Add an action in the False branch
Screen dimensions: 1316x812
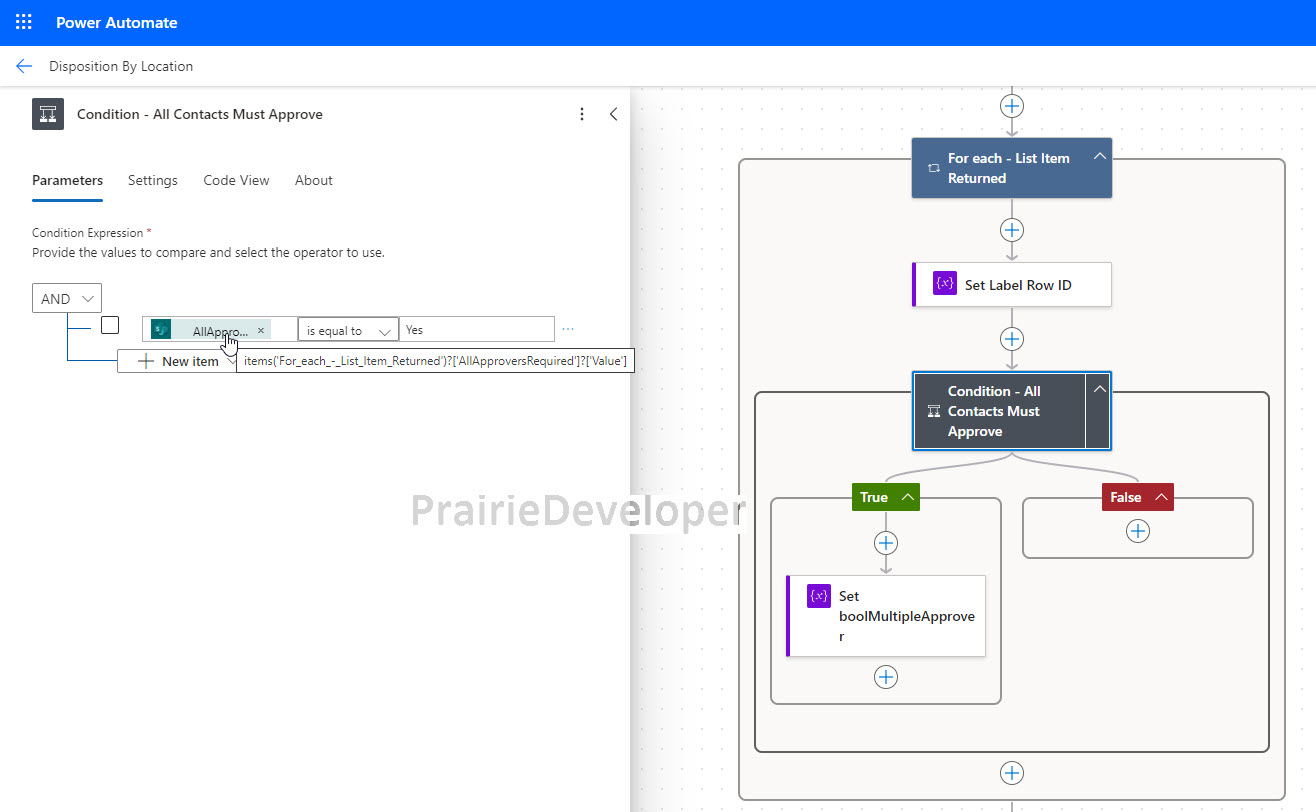1138,532
